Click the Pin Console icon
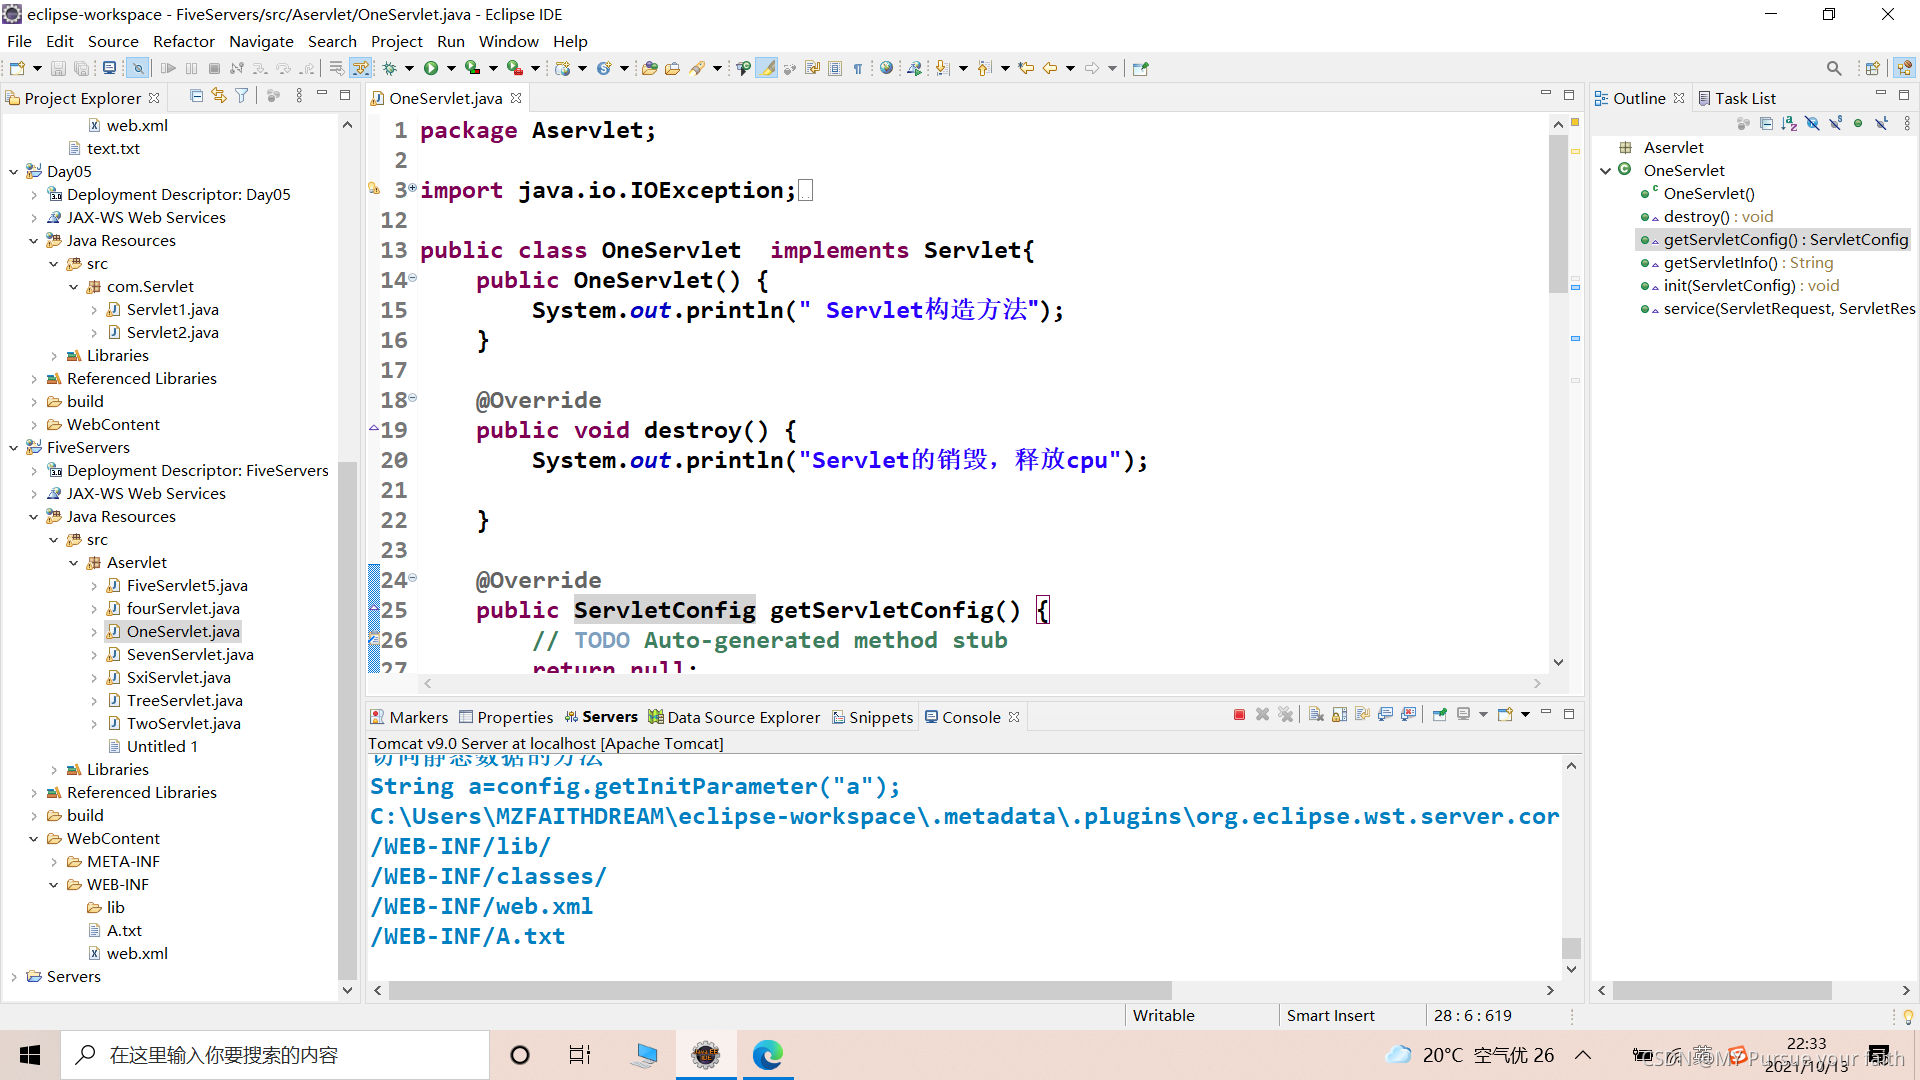 coord(1440,715)
